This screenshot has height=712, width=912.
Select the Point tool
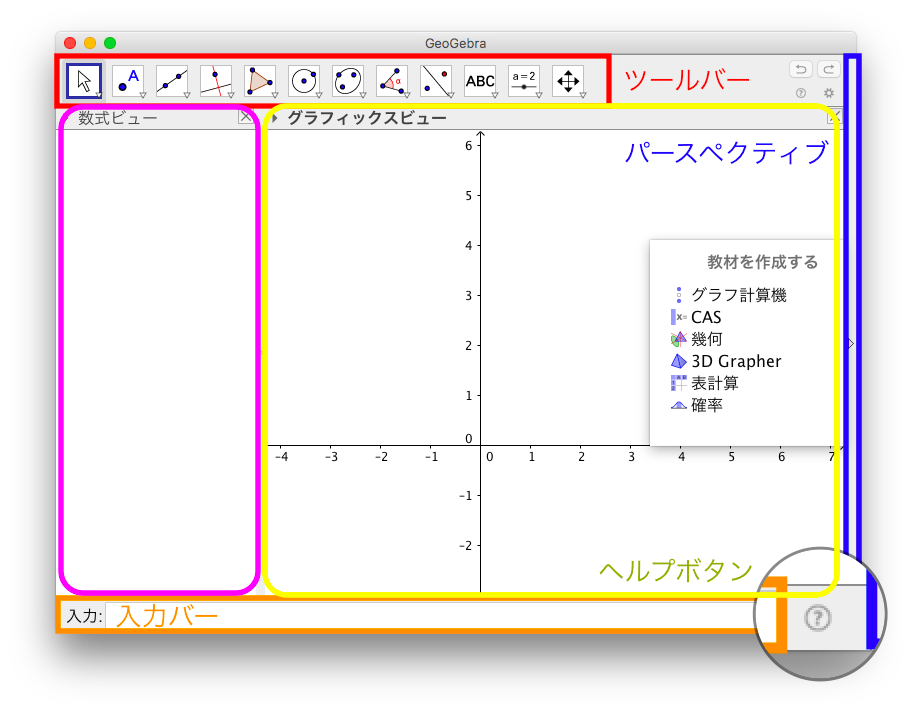click(129, 81)
